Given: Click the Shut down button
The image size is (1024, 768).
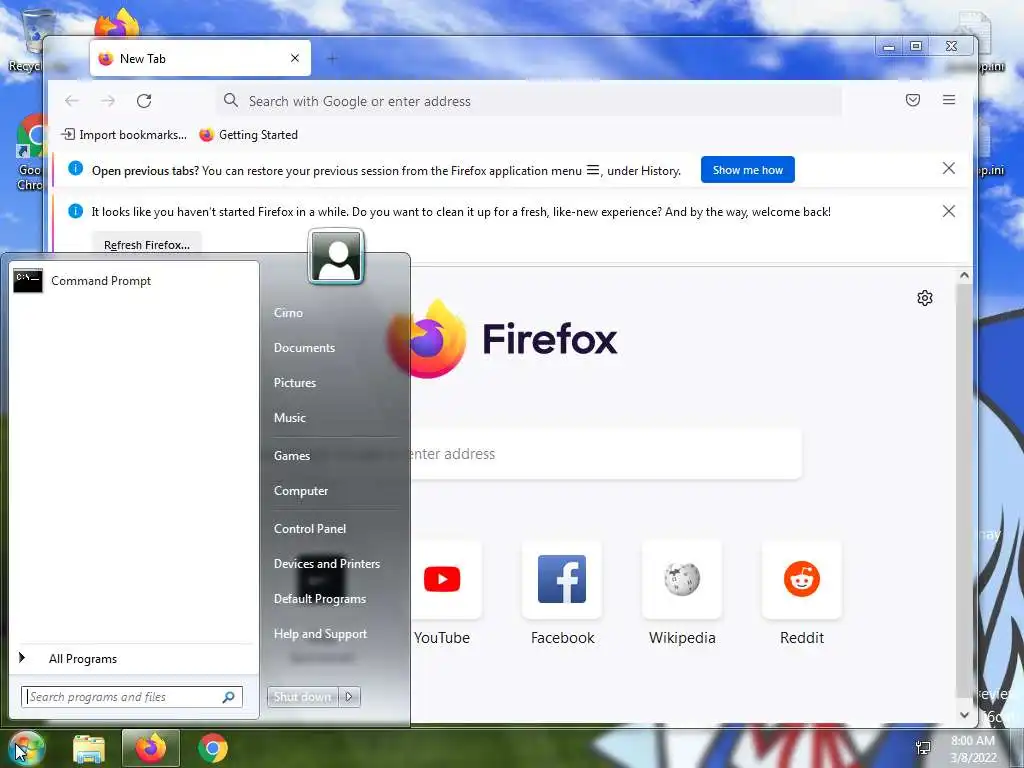Looking at the screenshot, I should (302, 697).
